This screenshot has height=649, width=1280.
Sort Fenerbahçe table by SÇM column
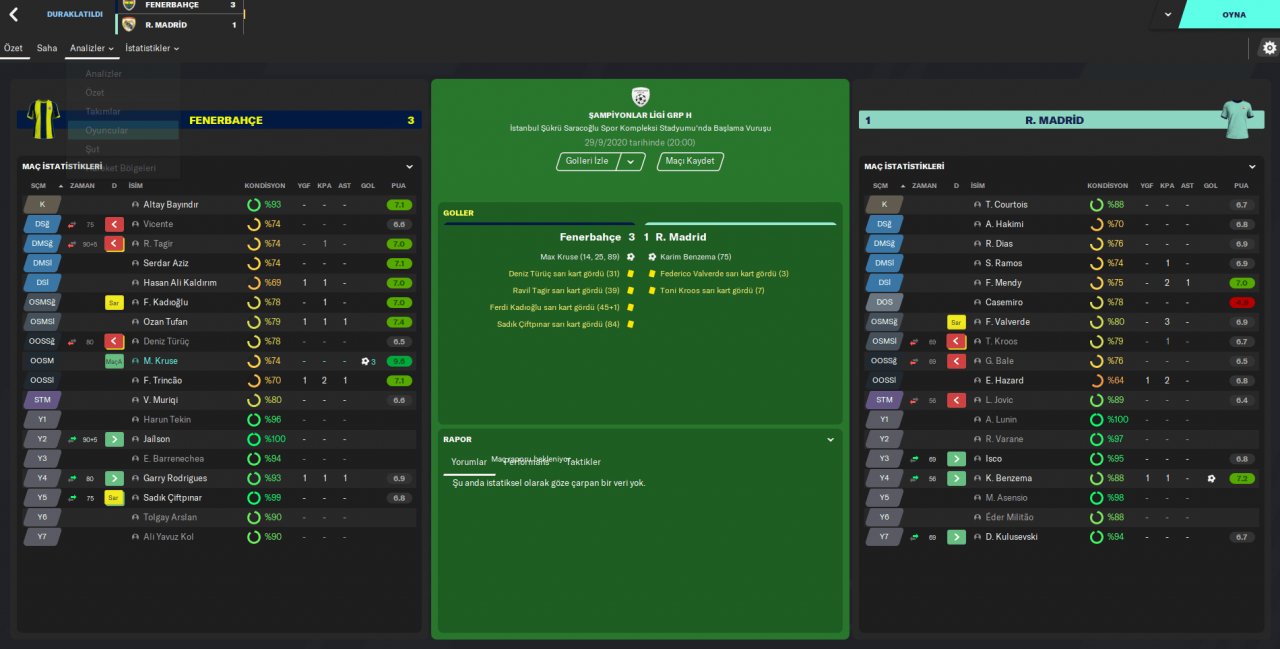(39, 185)
